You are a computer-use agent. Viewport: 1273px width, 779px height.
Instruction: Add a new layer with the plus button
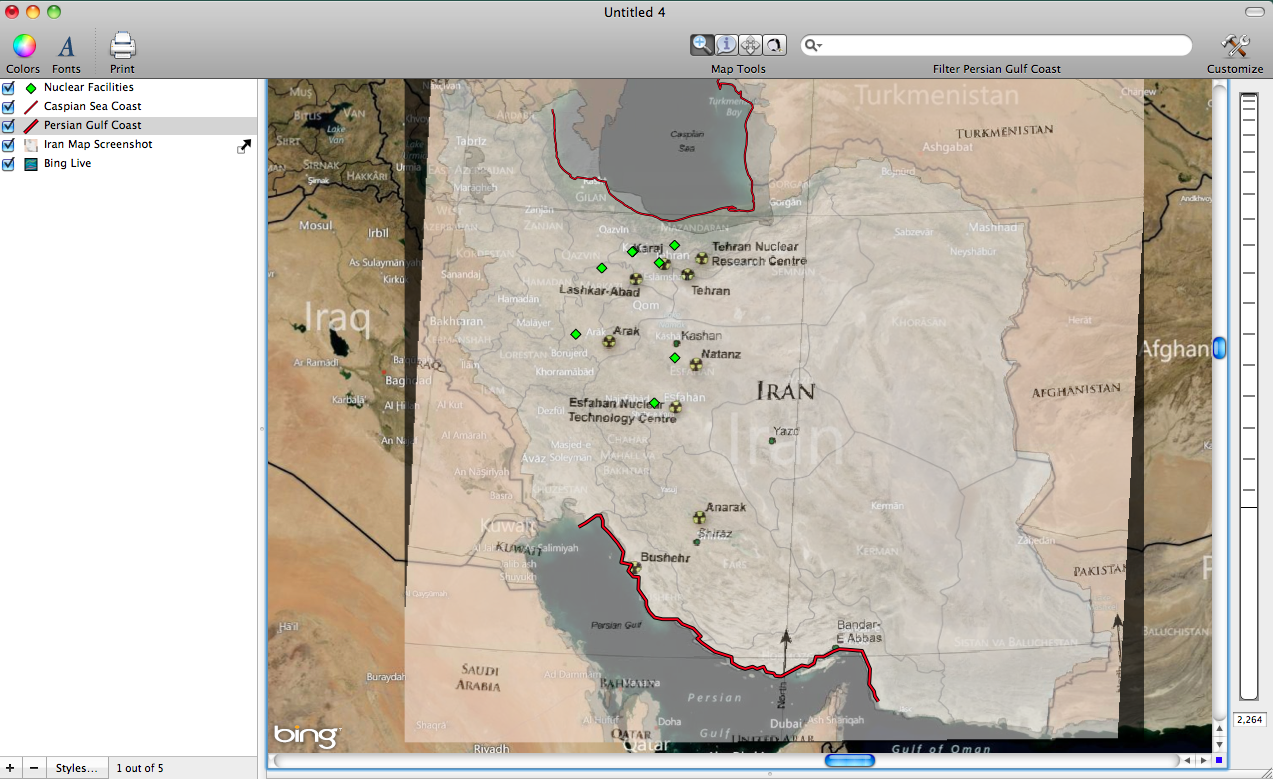pos(9,767)
